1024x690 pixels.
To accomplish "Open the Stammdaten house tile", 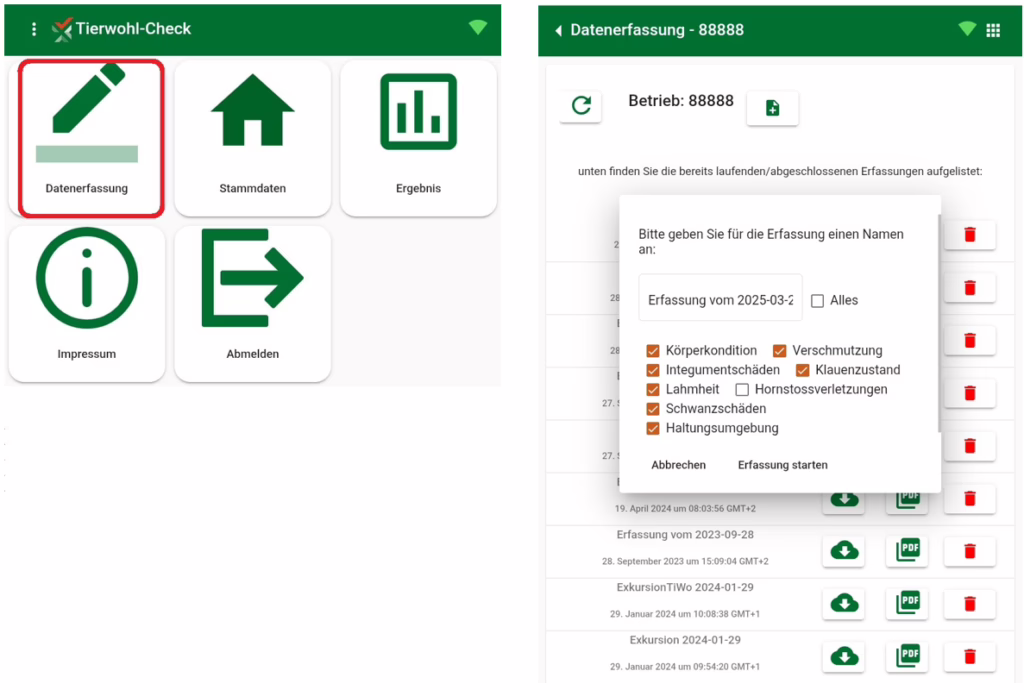I will tap(252, 137).
